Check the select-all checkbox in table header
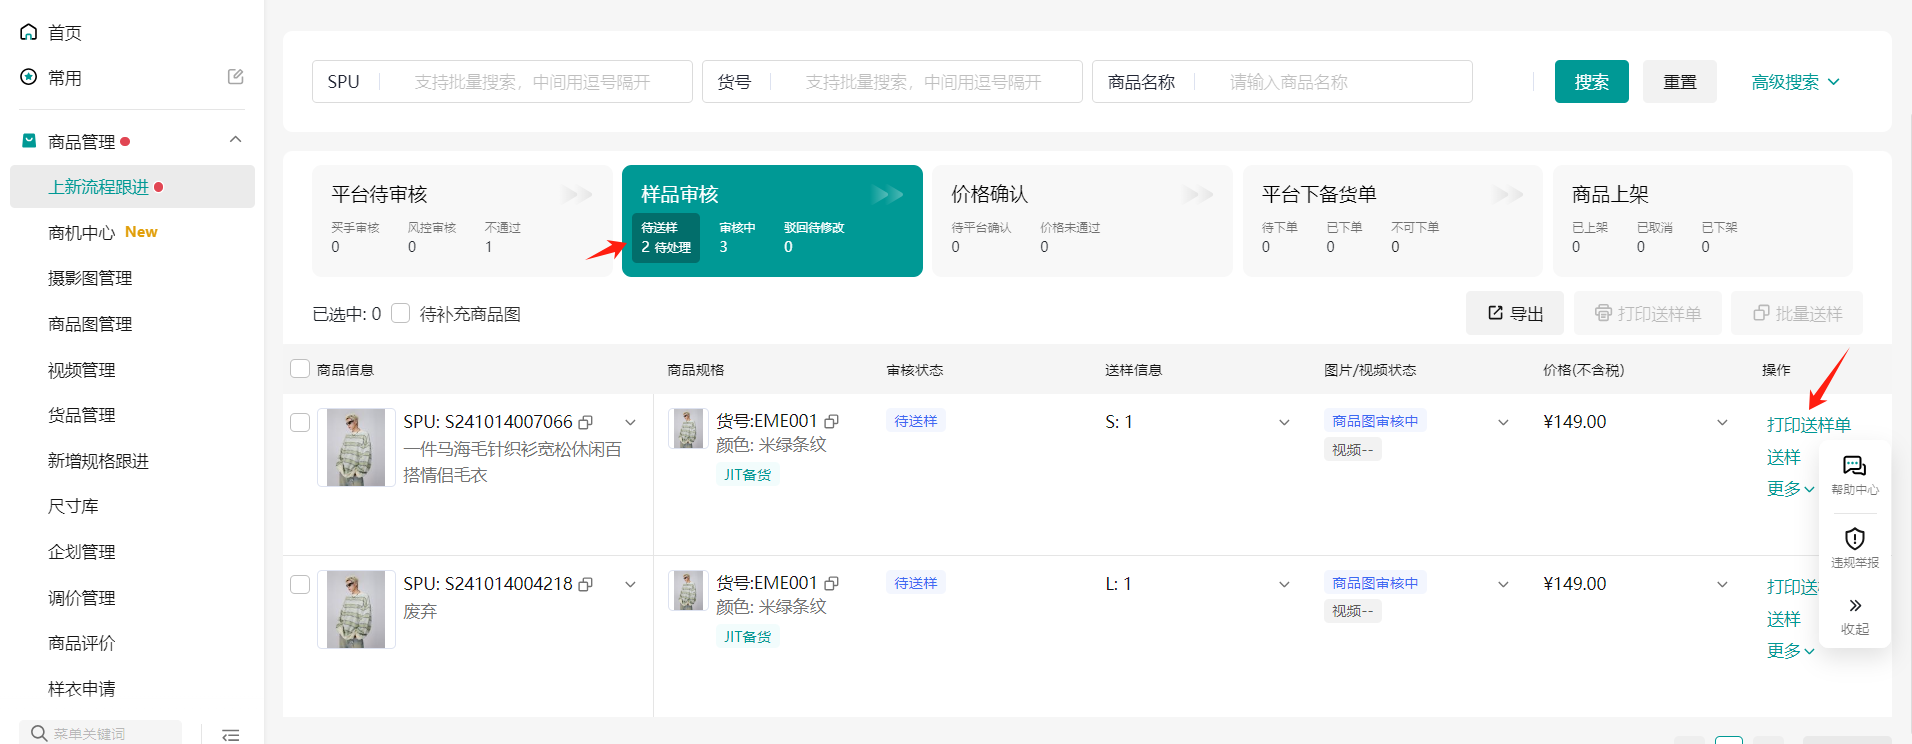Viewport: 1912px width, 744px height. click(x=300, y=369)
